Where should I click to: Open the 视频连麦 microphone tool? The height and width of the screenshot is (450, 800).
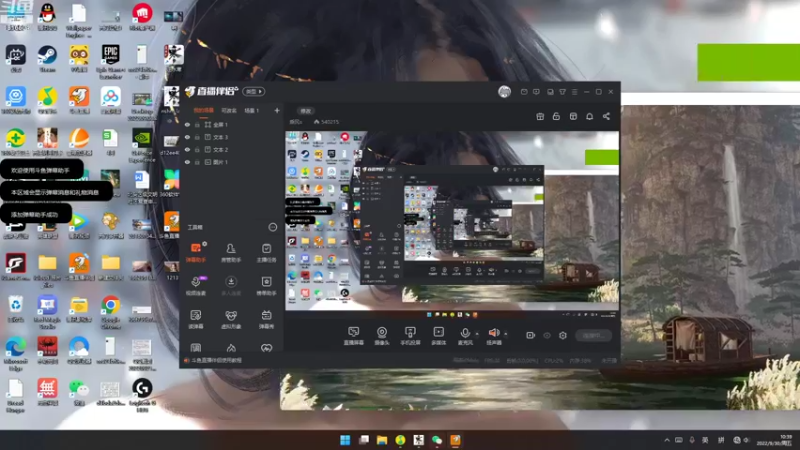pyautogui.click(x=196, y=286)
